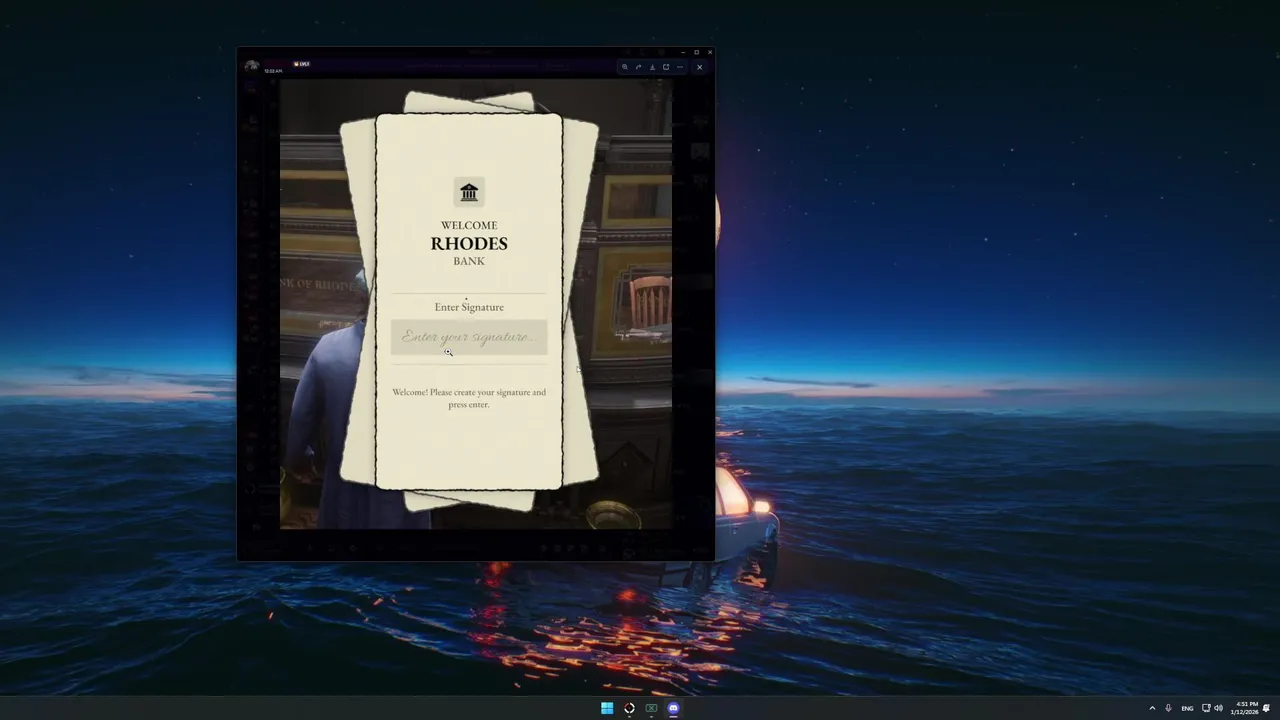Image resolution: width=1280 pixels, height=720 pixels.
Task: Click the "RHODES" bank title text
Action: [x=469, y=243]
